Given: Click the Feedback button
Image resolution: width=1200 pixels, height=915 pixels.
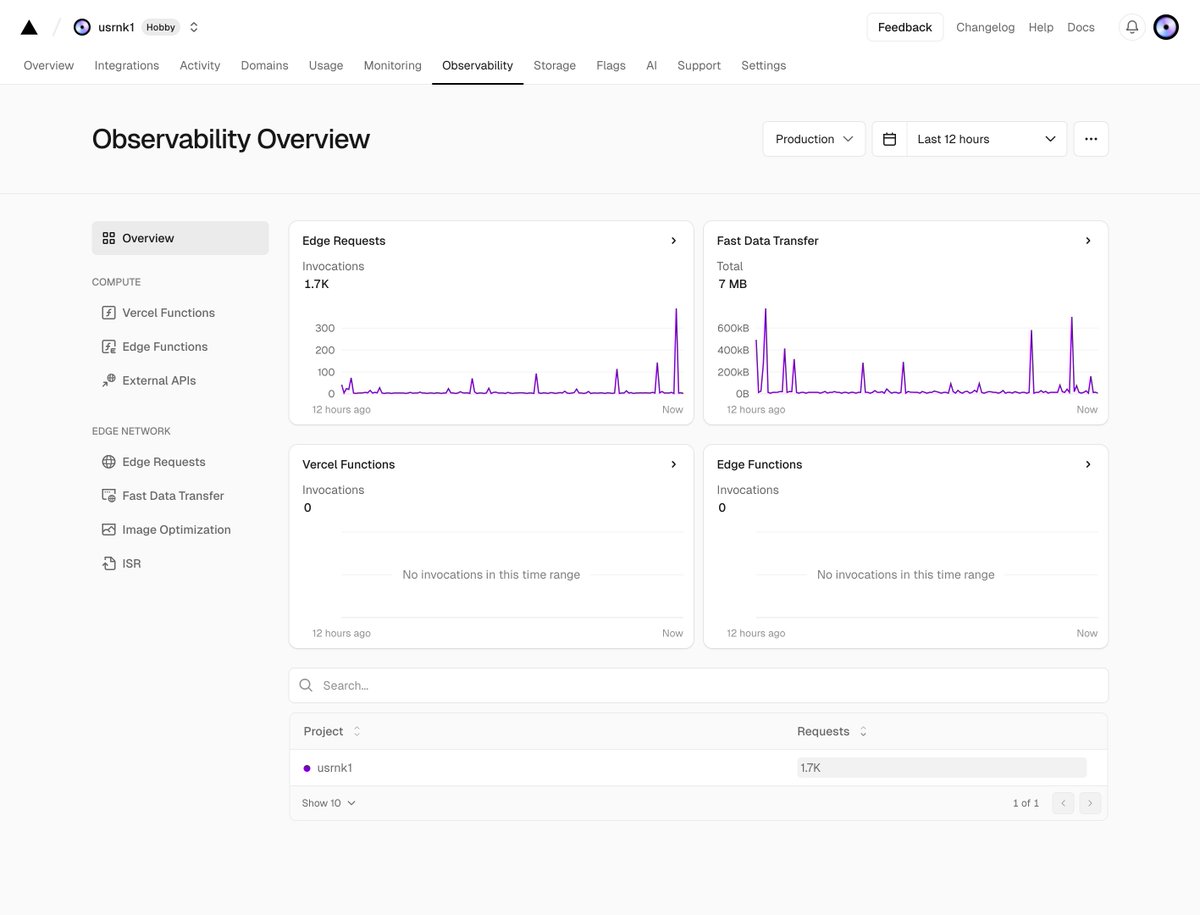Looking at the screenshot, I should (905, 27).
